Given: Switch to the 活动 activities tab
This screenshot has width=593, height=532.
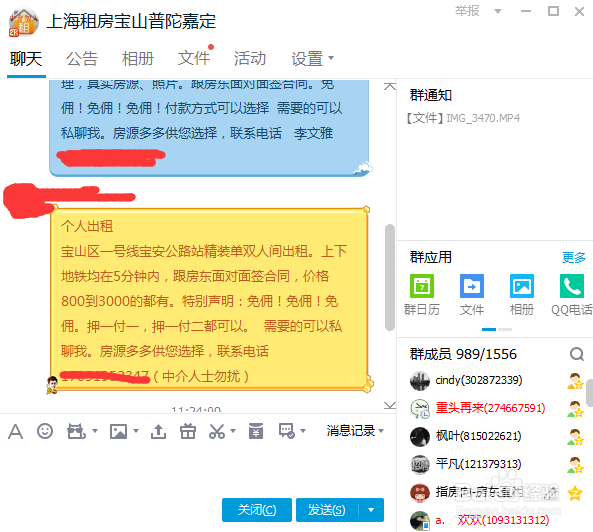Looking at the screenshot, I should (250, 59).
